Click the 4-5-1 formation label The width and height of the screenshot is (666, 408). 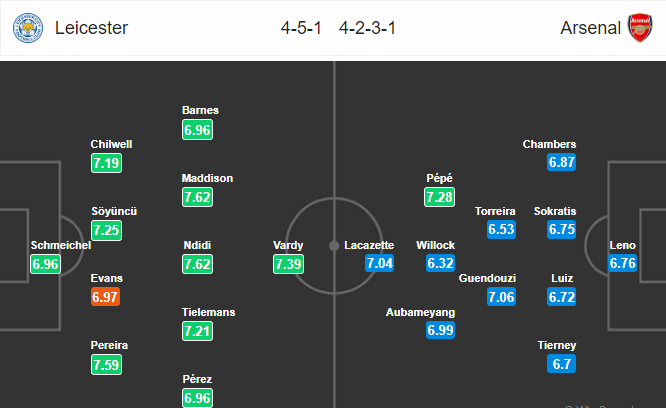pyautogui.click(x=301, y=28)
